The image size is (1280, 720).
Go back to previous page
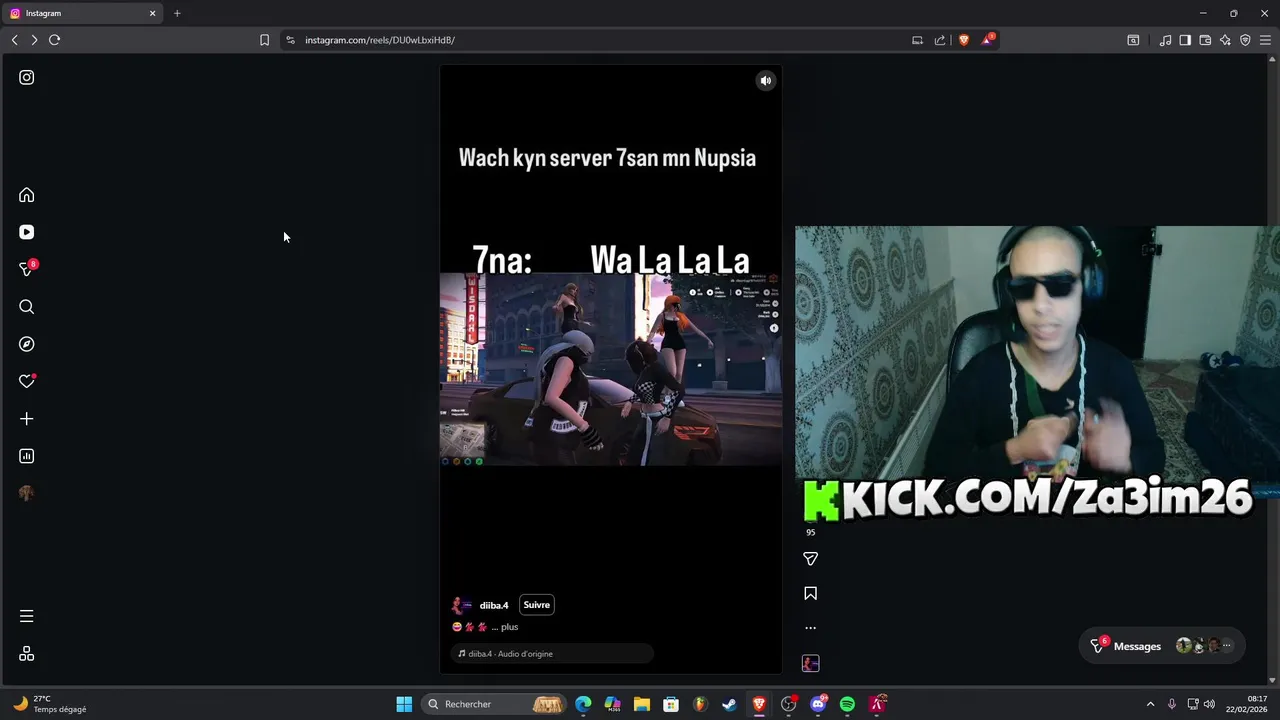pyautogui.click(x=14, y=40)
